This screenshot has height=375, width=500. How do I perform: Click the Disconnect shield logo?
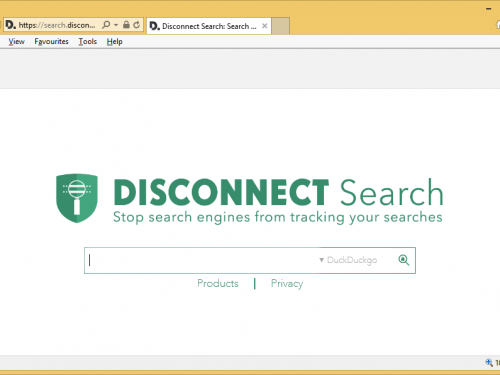(77, 198)
